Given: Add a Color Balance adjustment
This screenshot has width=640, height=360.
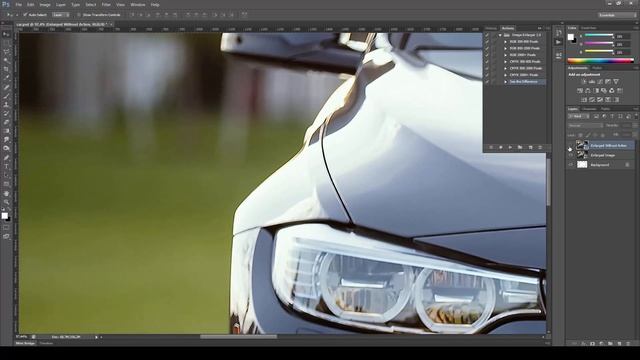Looking at the screenshot, I should pyautogui.click(x=588, y=91).
